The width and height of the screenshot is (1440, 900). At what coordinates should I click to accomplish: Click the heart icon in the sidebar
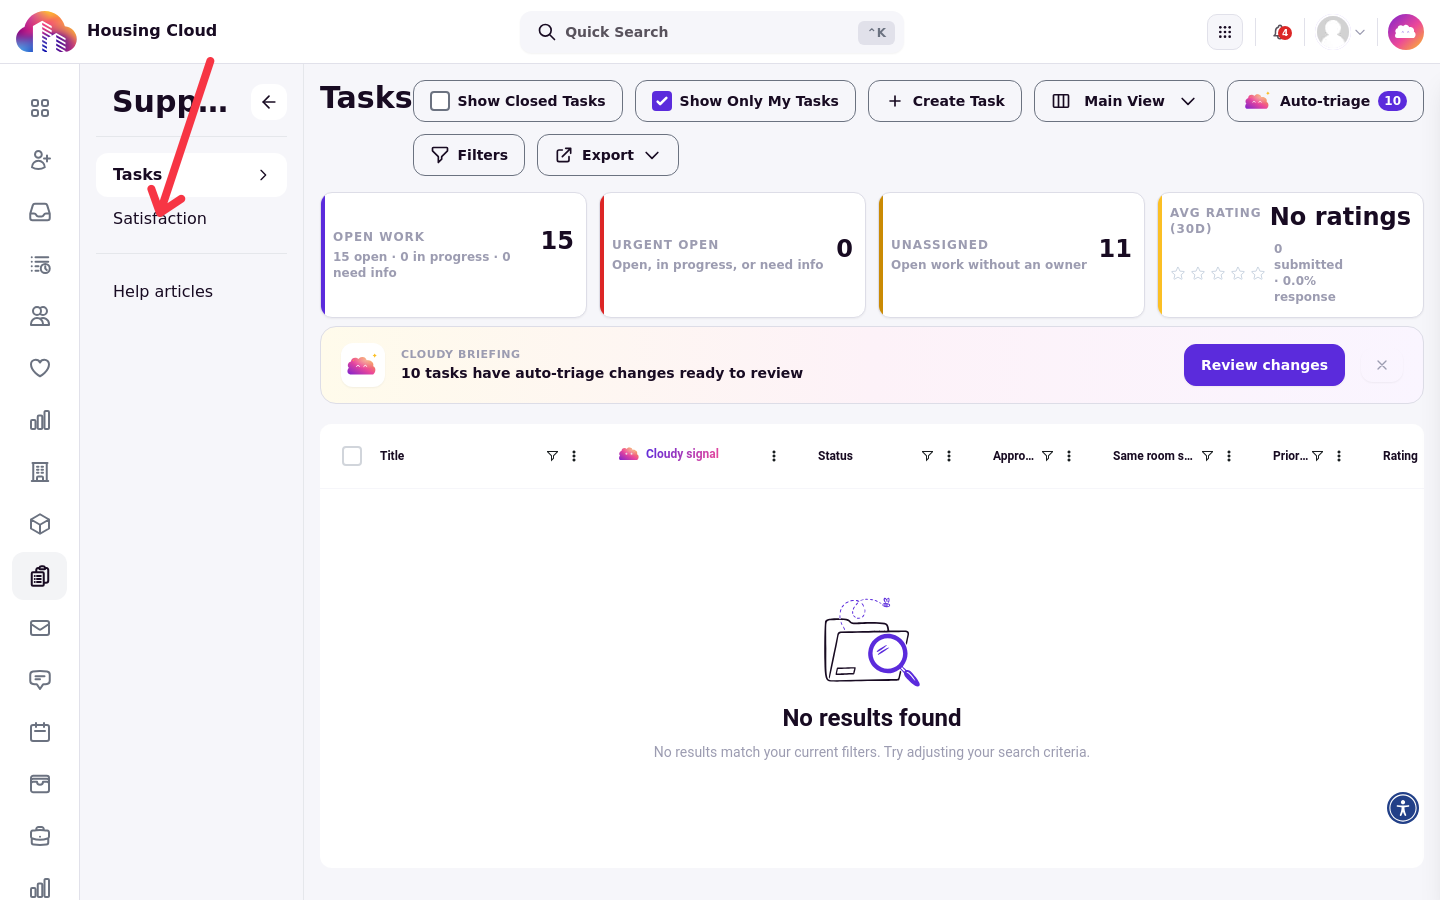(x=40, y=368)
